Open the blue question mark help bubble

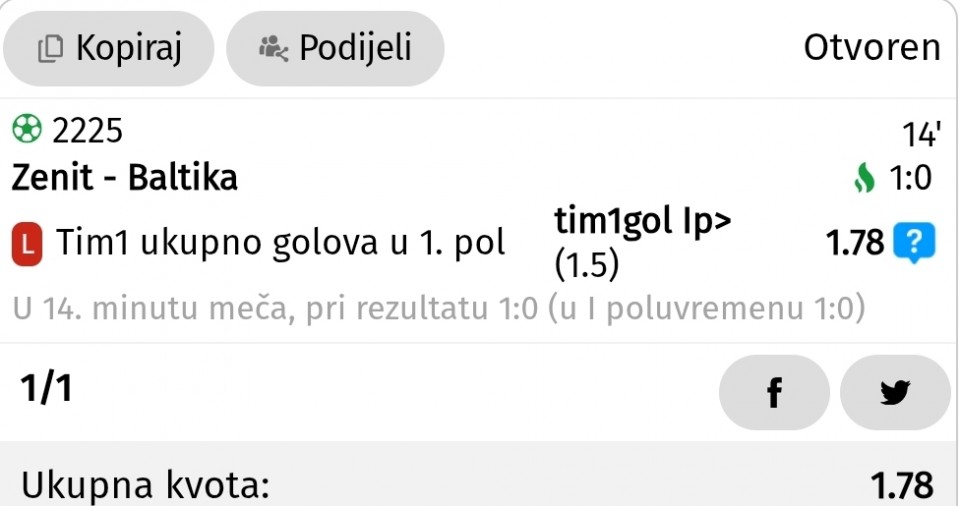point(914,243)
